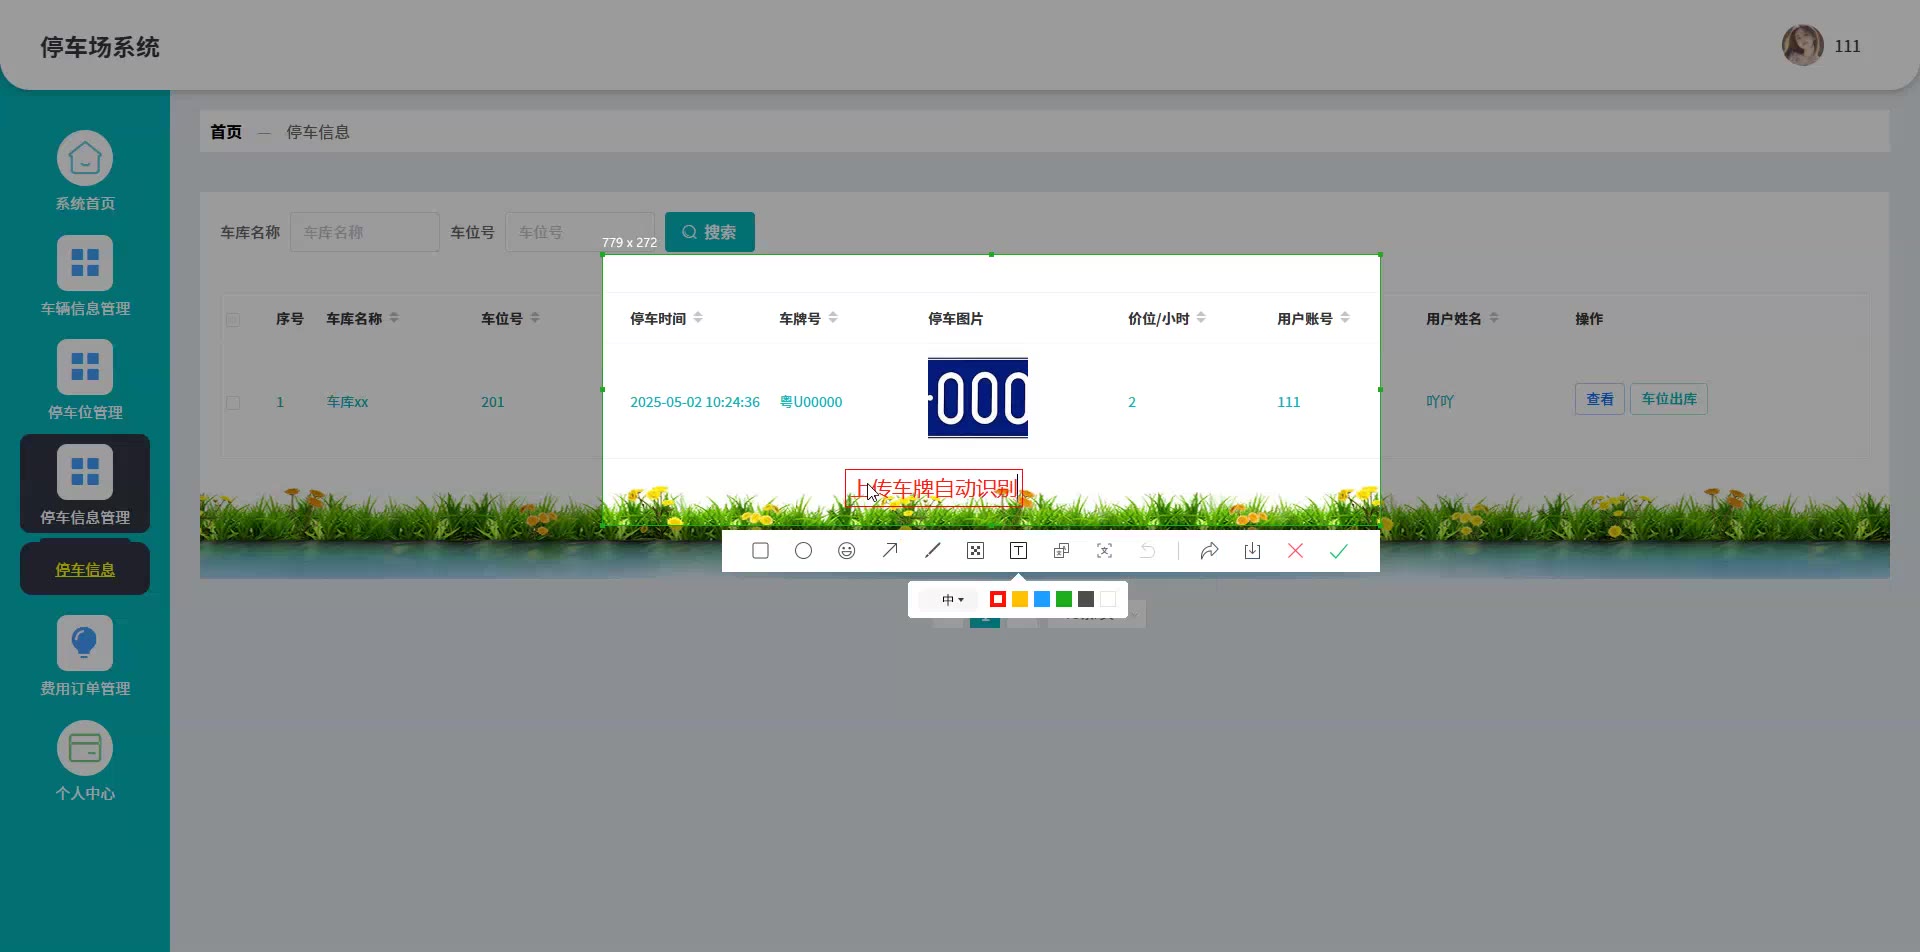The height and width of the screenshot is (952, 1920).
Task: Go to 首页 breadcrumb
Action: coord(226,132)
